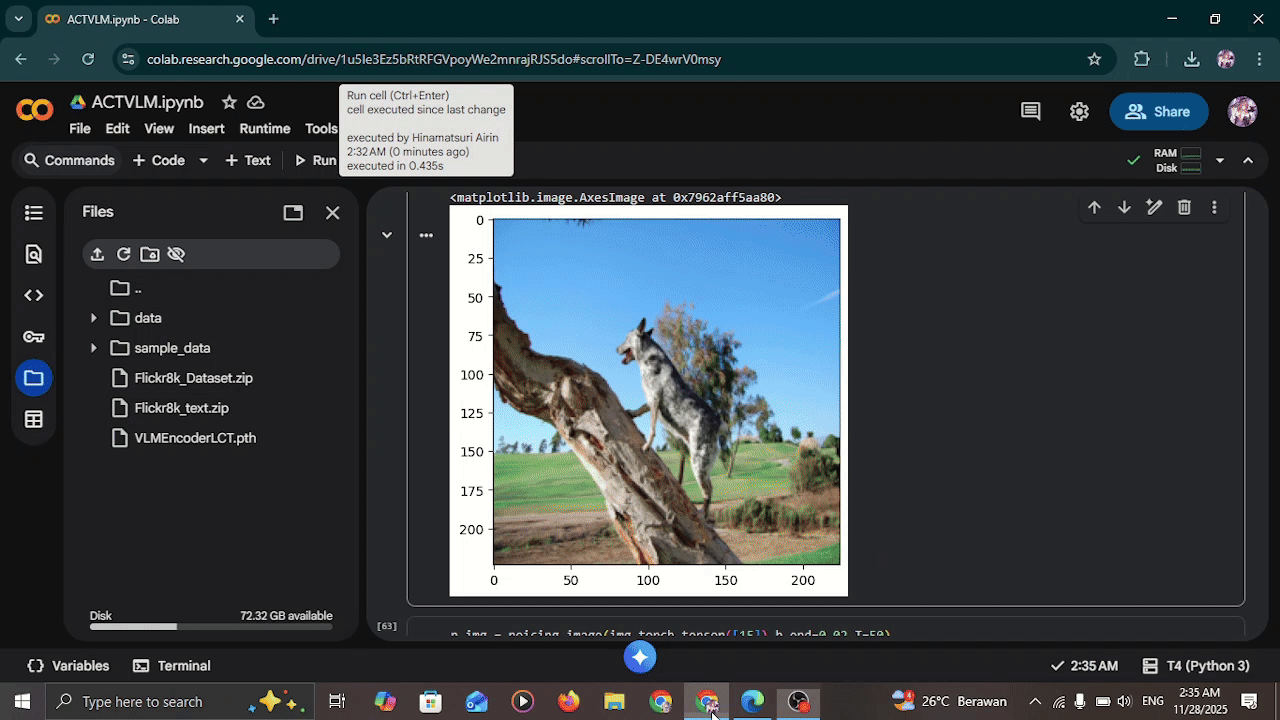Open the Variables panel
The width and height of the screenshot is (1280, 720).
69,666
